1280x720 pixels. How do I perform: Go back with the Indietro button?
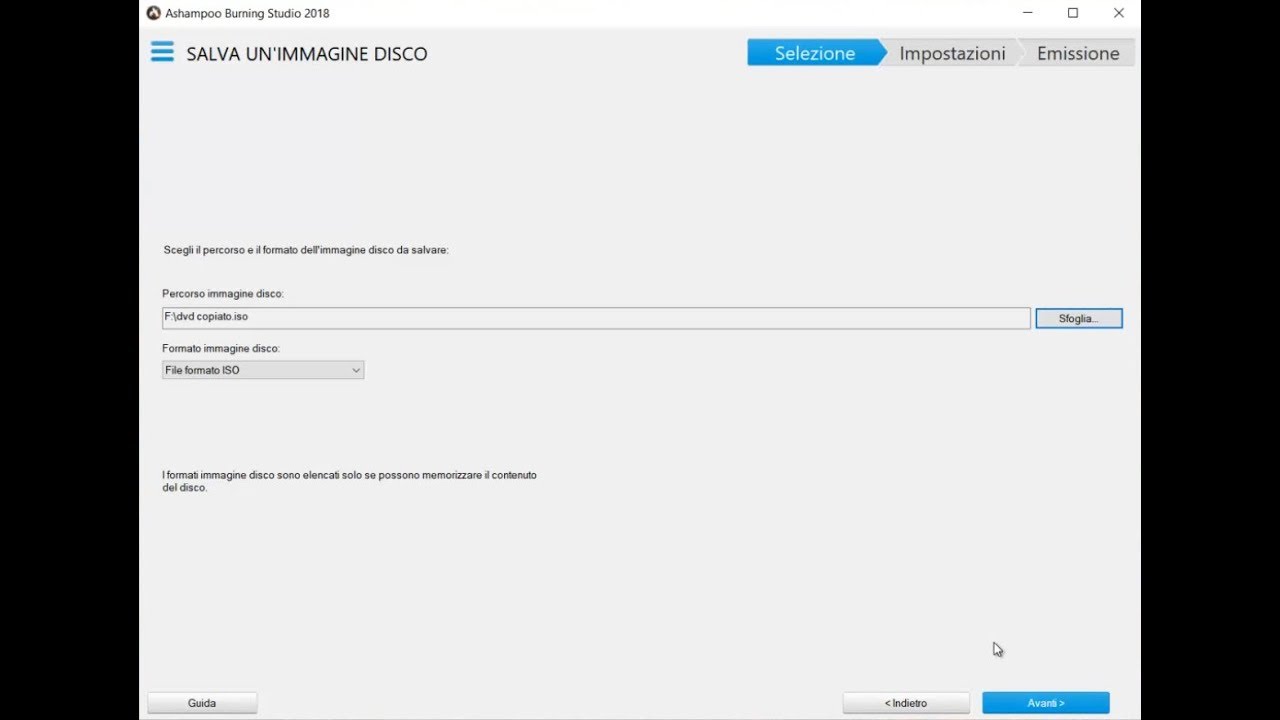coord(906,703)
